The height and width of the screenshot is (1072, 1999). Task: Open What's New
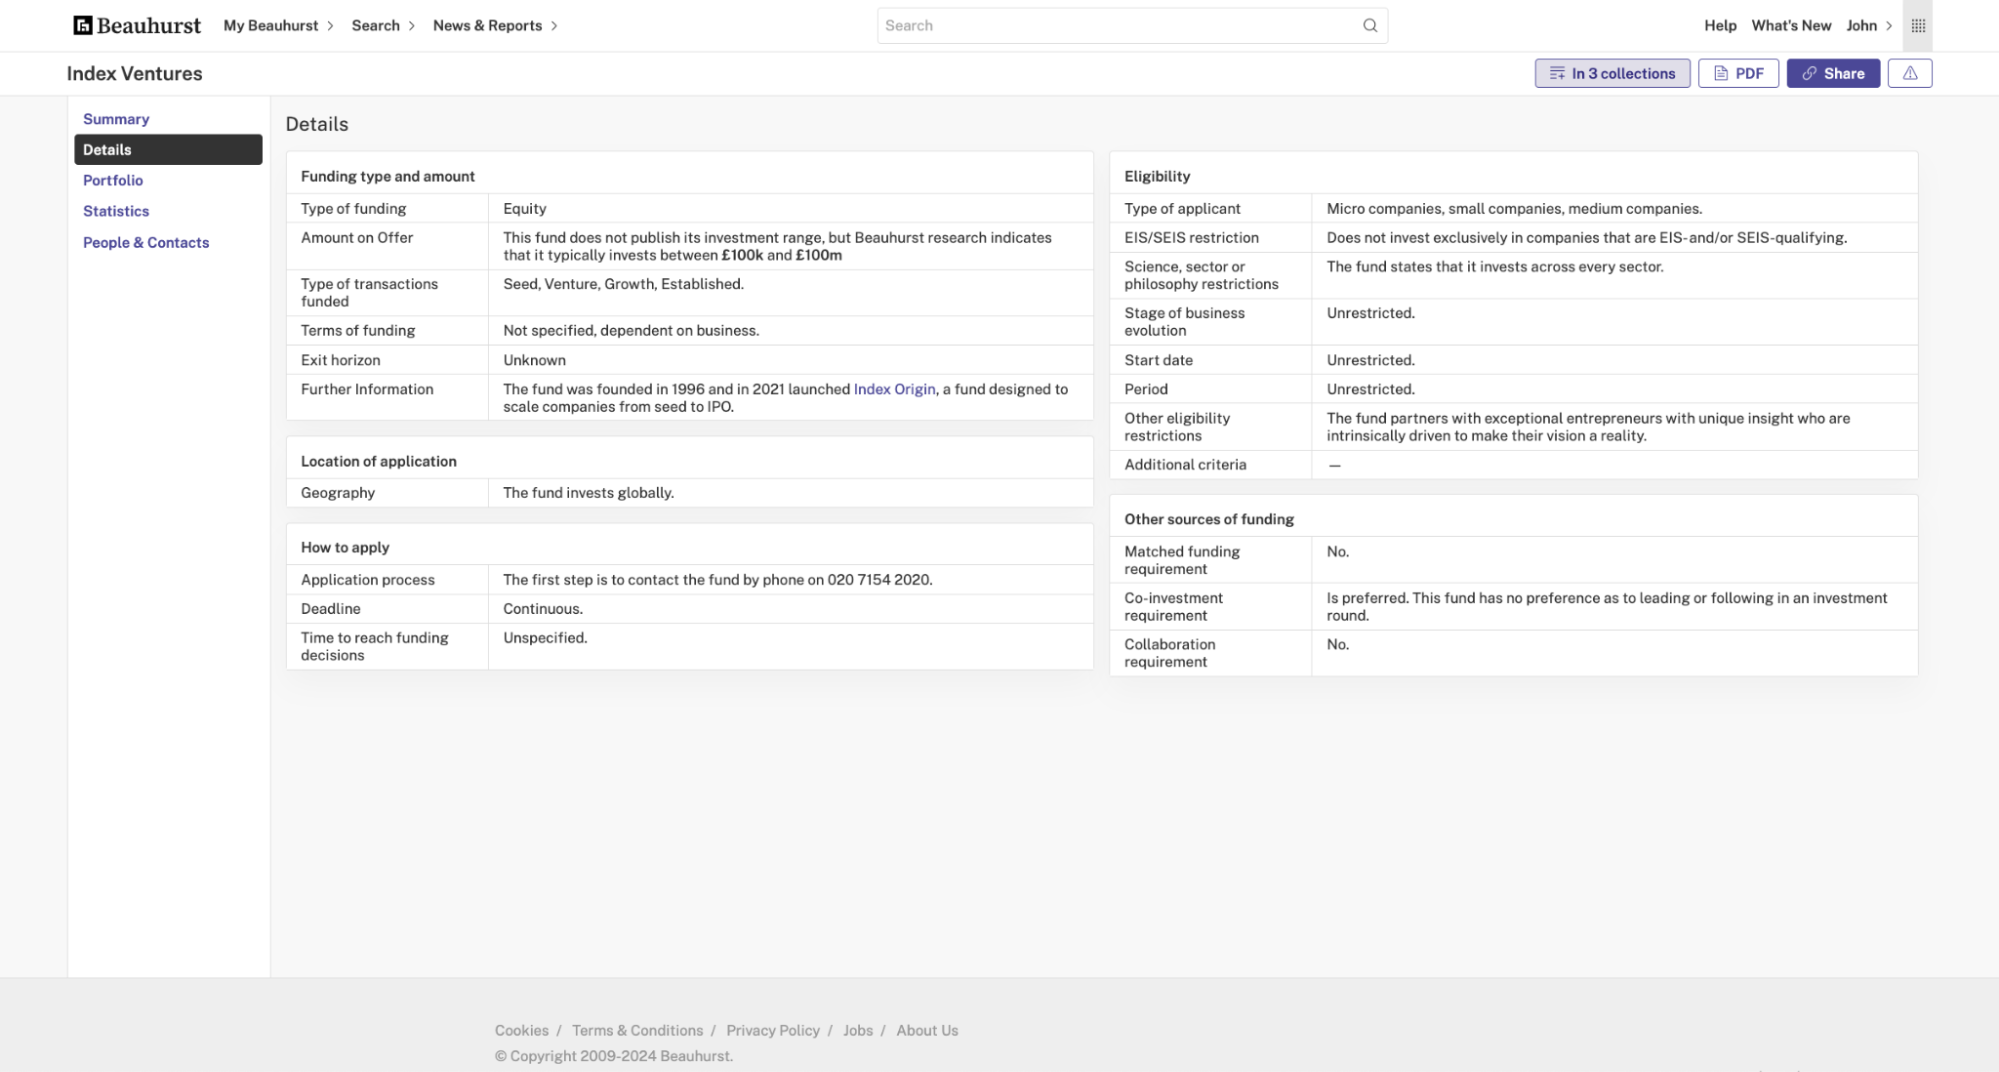pyautogui.click(x=1791, y=25)
